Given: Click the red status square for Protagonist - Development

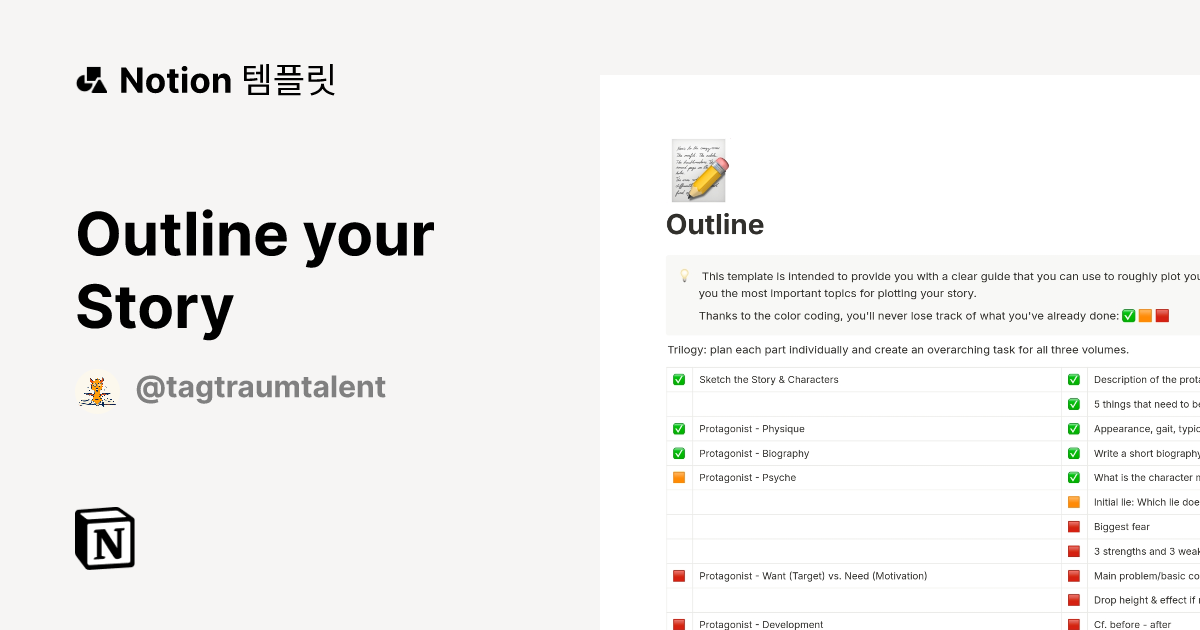Looking at the screenshot, I should (678, 624).
